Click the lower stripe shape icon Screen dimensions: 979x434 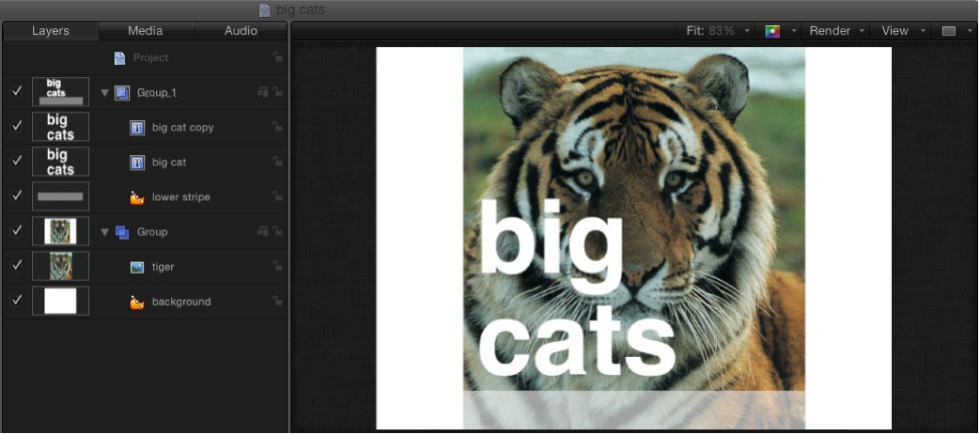pyautogui.click(x=137, y=198)
